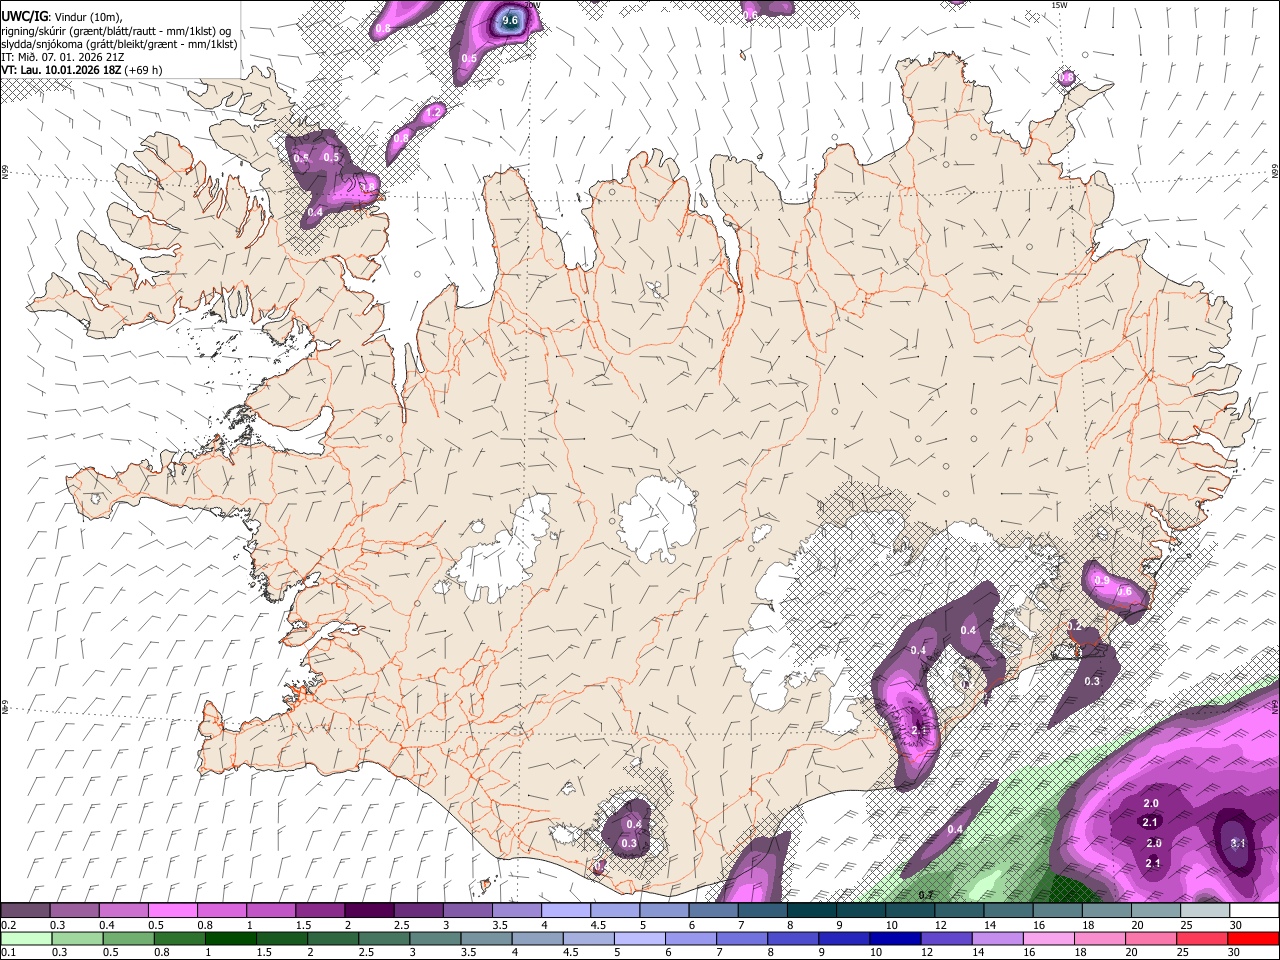1280x960 pixels.
Task: Click the 'slydda/snjókoma' legend description line
Action: [119, 43]
